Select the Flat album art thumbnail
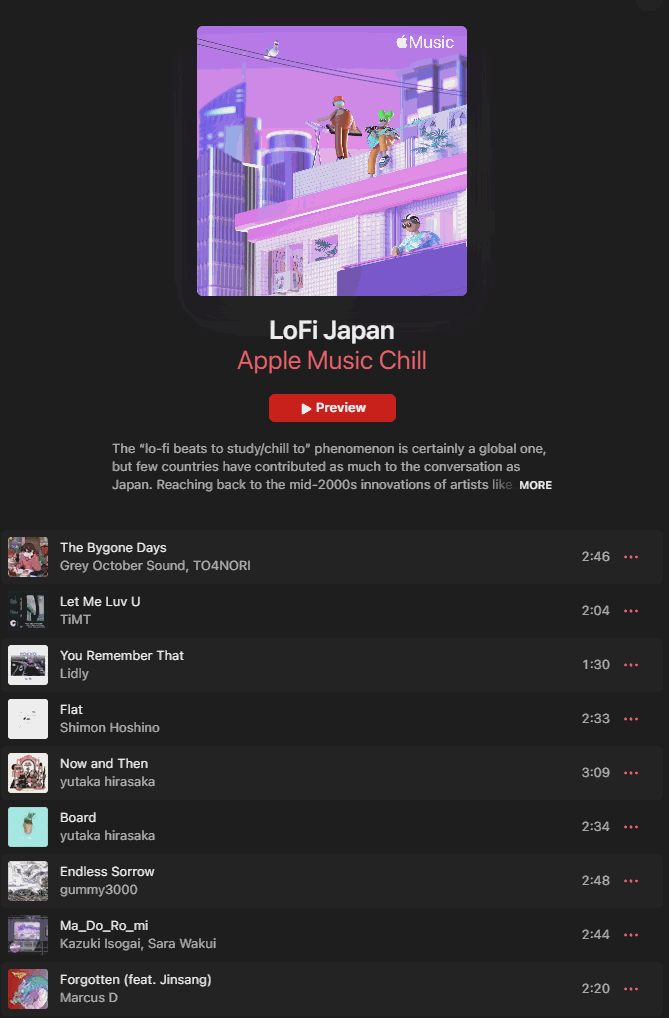669x1018 pixels. (28, 719)
